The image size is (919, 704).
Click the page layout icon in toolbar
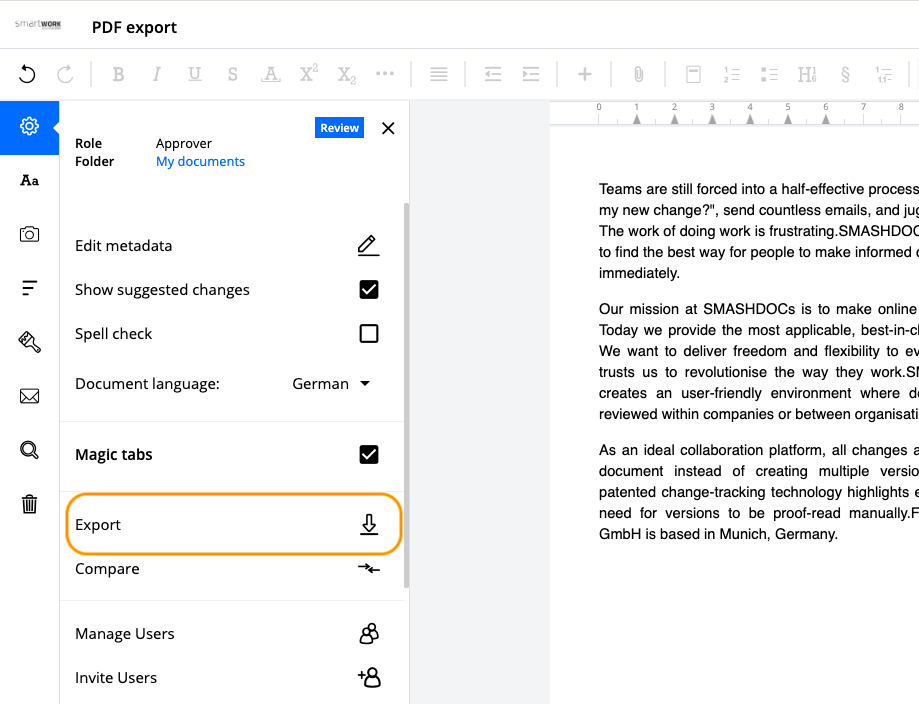point(693,74)
